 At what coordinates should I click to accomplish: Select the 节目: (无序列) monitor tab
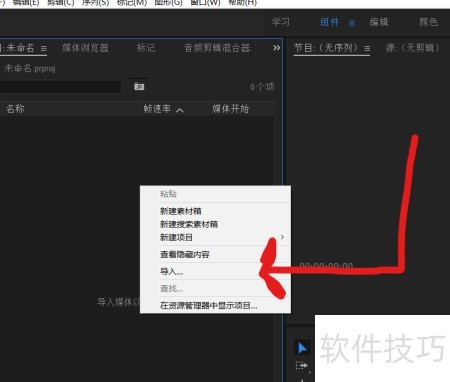click(x=326, y=48)
